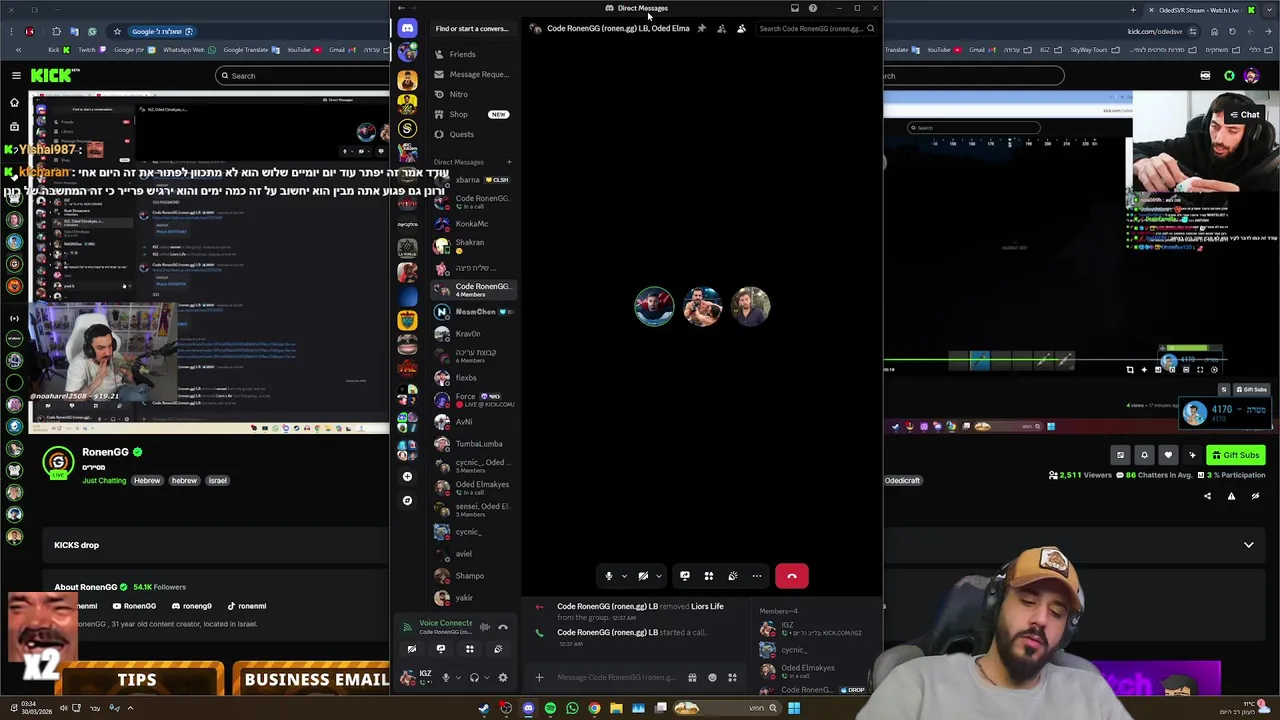This screenshot has height=720, width=1280.
Task: Disconnect from voice in Voice Connected panel
Action: coord(503,628)
